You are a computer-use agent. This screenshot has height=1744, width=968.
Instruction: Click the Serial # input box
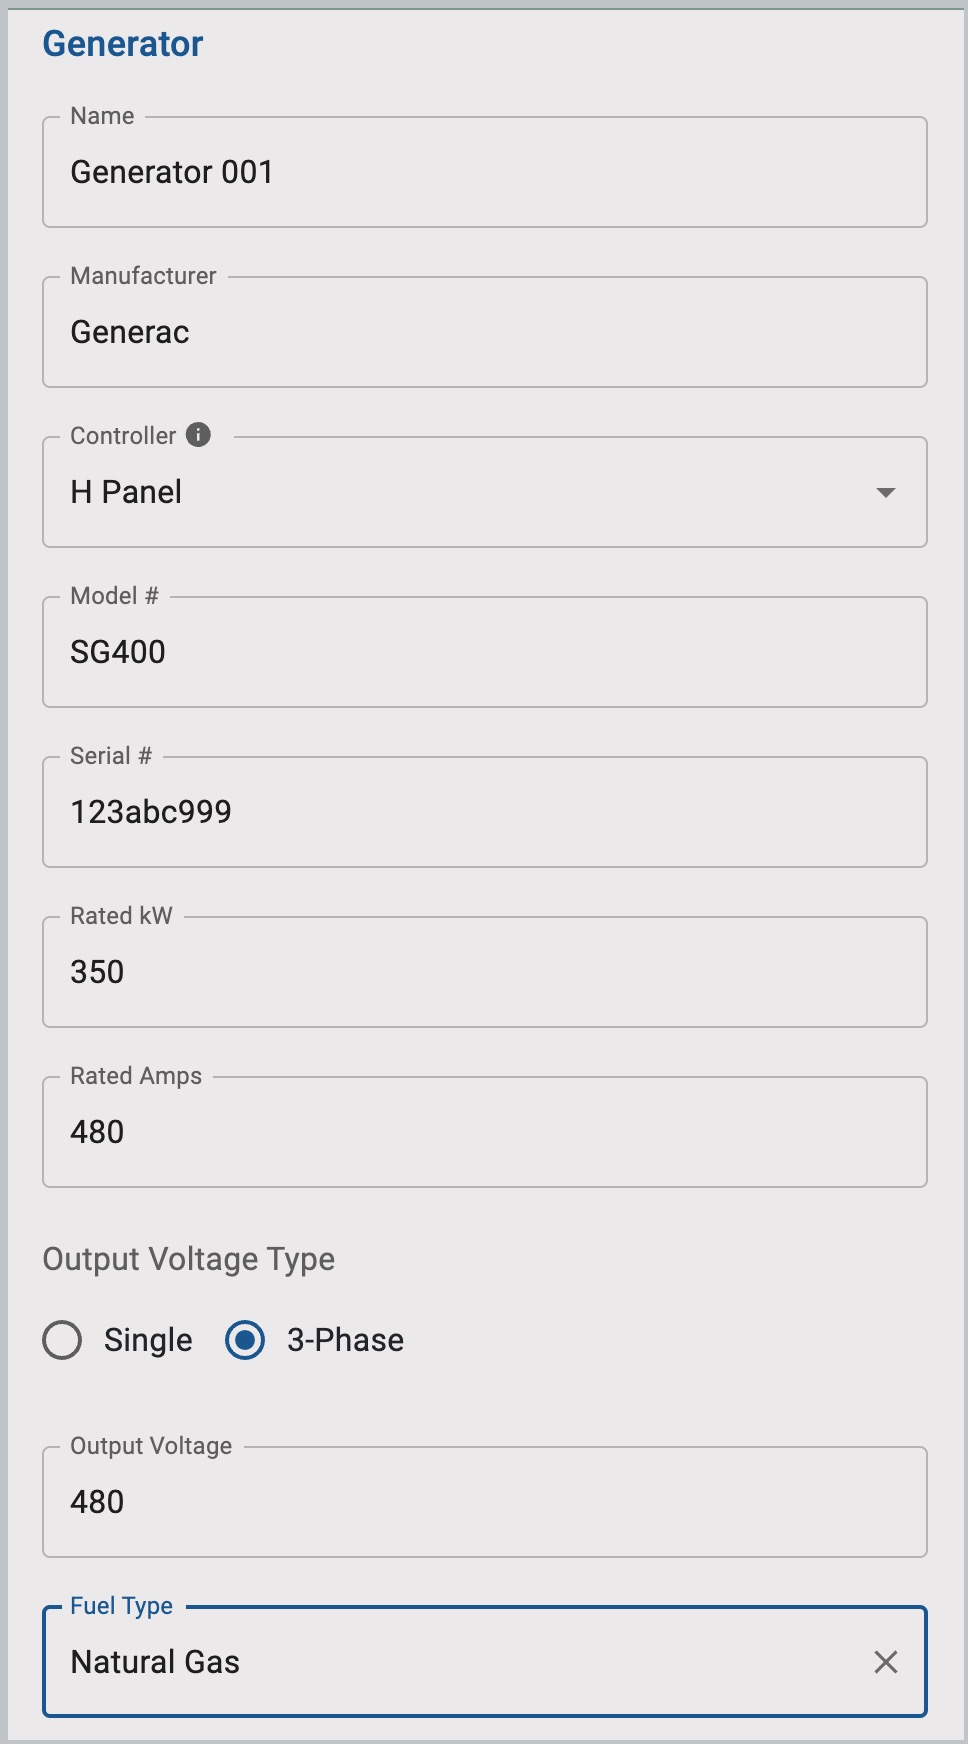coord(484,812)
